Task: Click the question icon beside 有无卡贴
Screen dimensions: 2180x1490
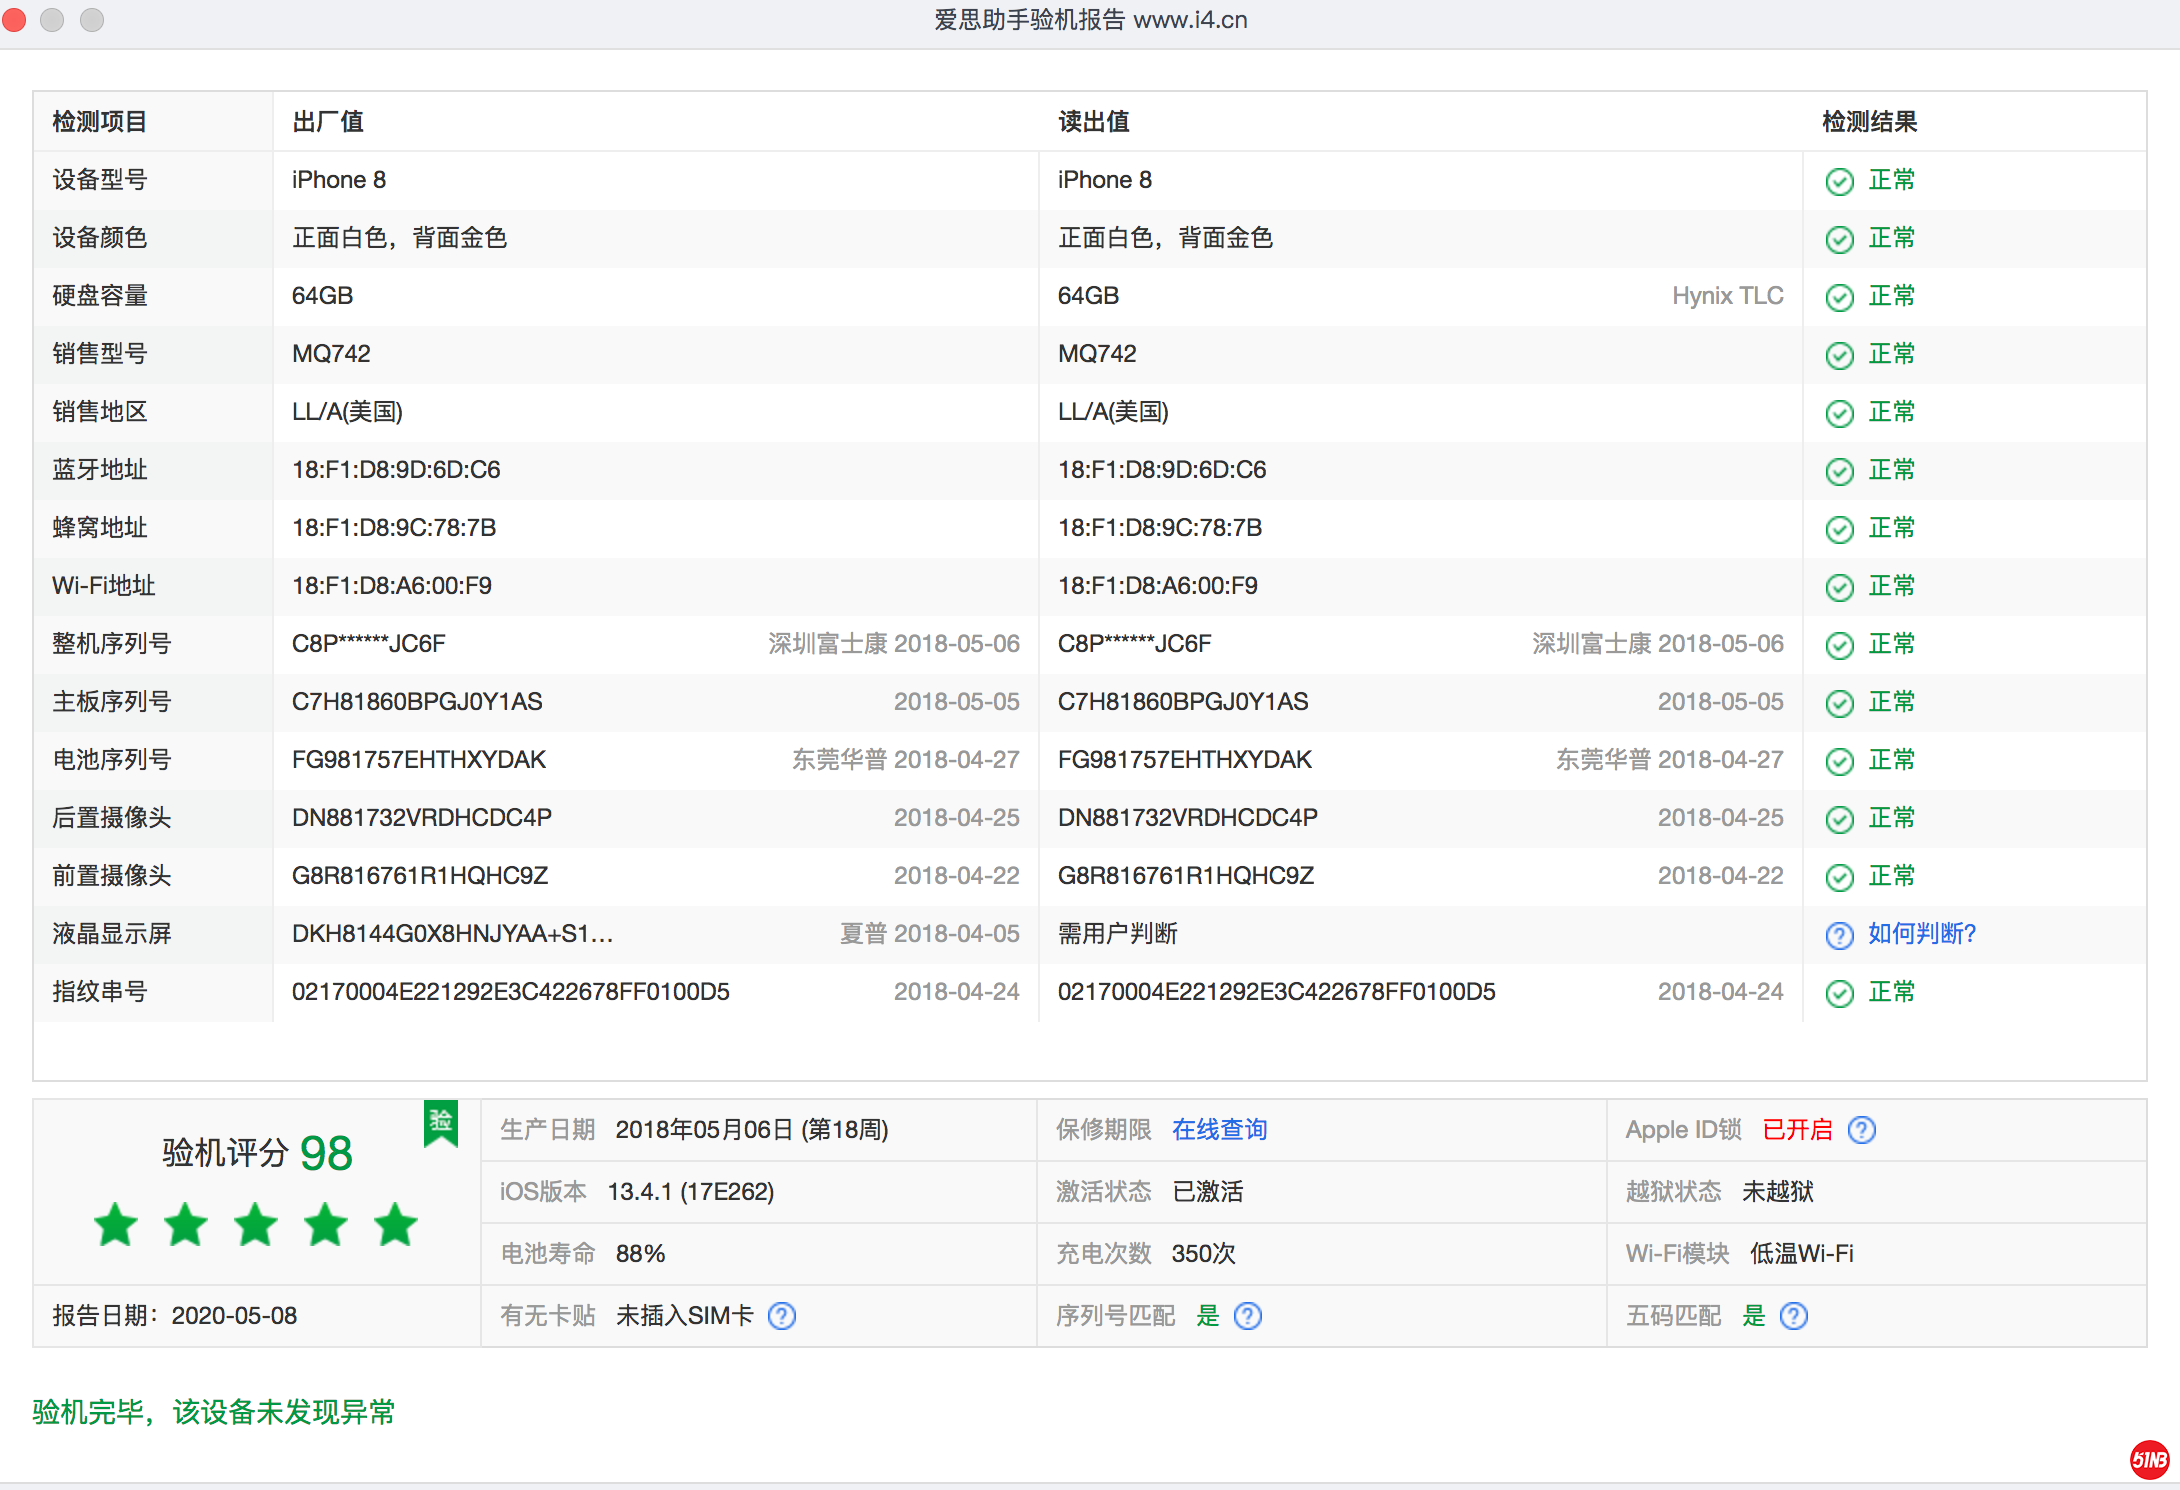Action: [x=783, y=1316]
